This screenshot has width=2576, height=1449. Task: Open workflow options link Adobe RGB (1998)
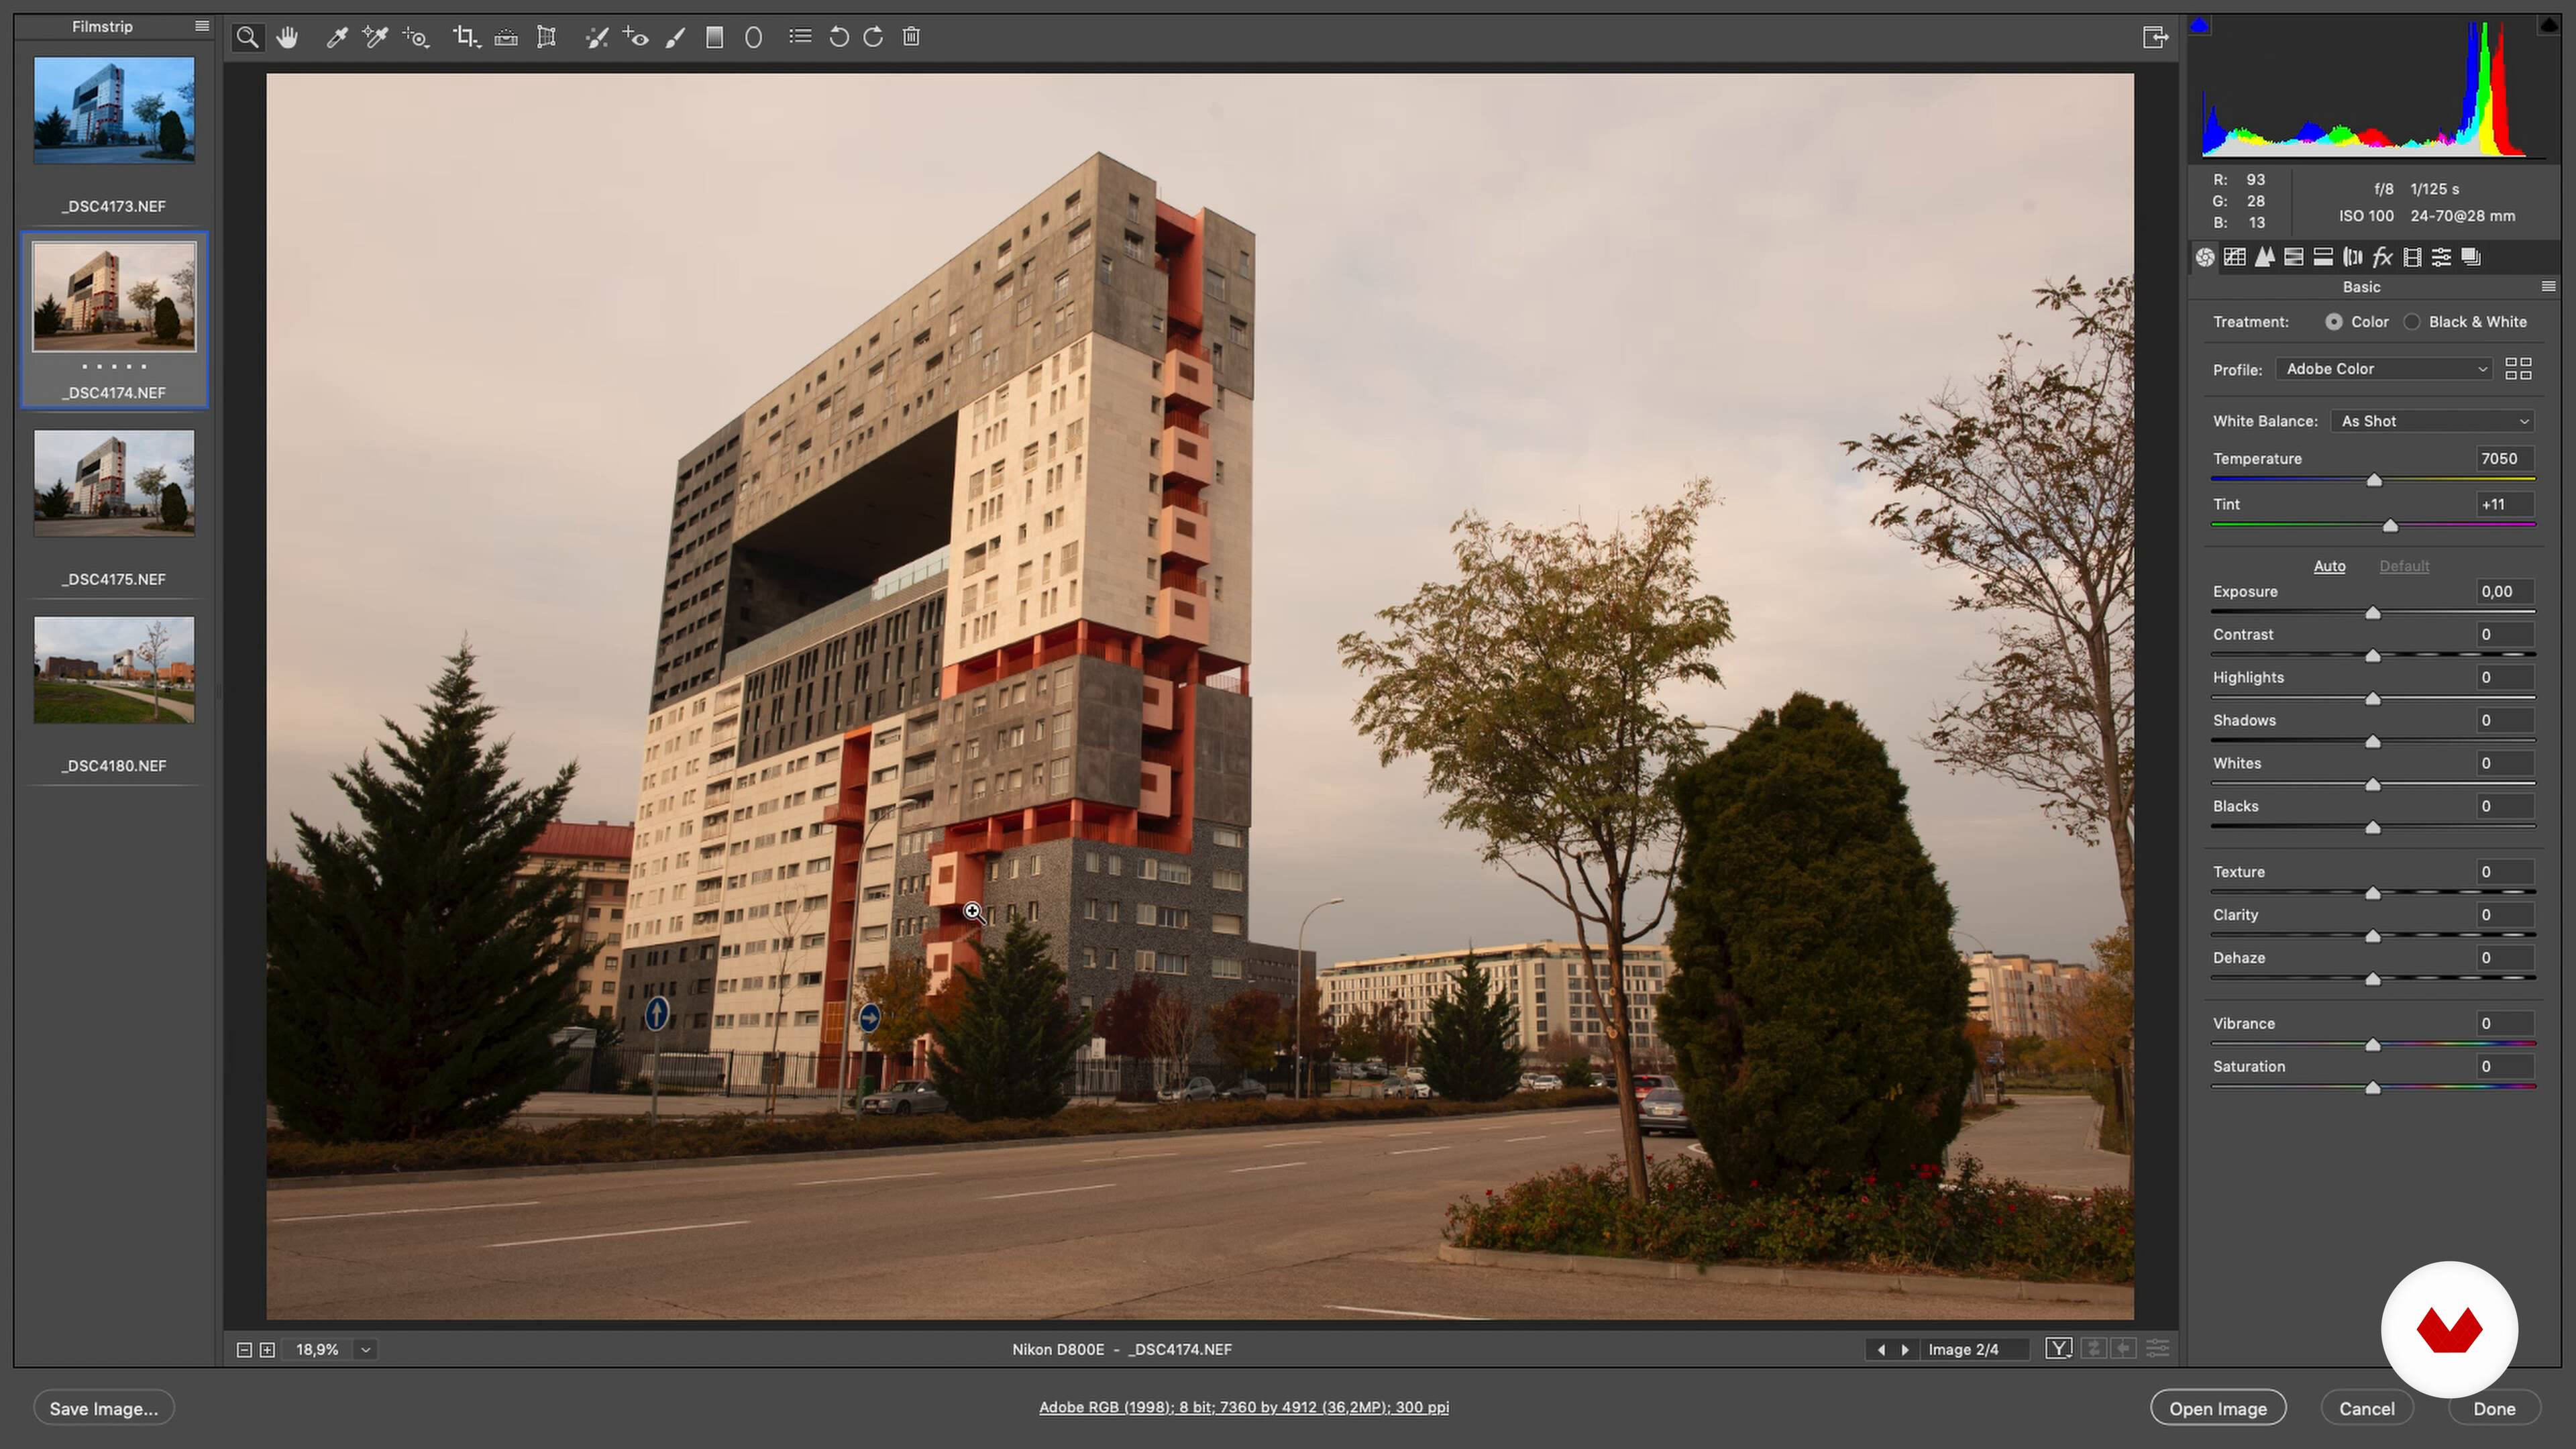pos(1244,1408)
